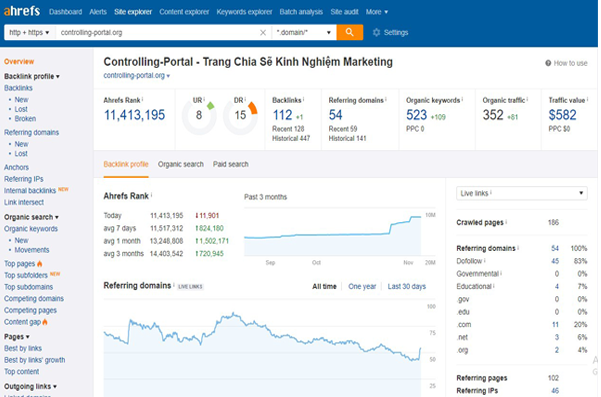Click the Organic keywords count 523

tap(417, 115)
